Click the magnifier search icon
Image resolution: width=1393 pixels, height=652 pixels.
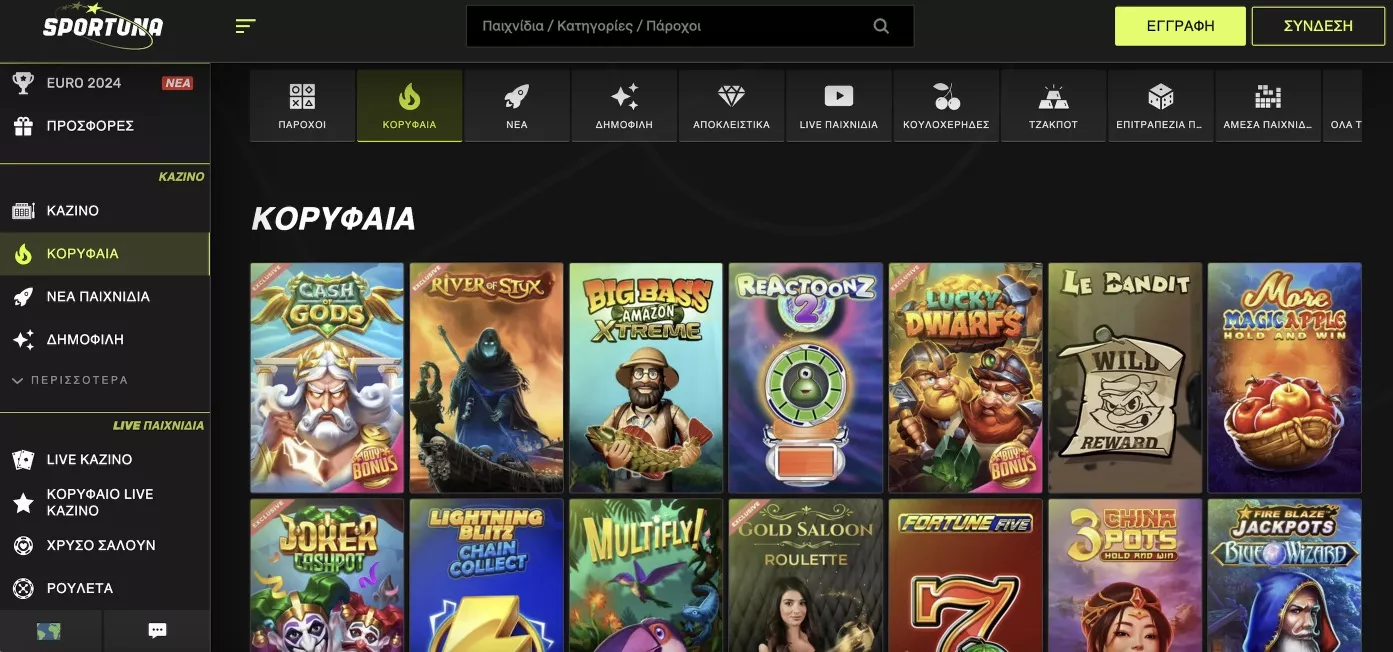point(881,26)
